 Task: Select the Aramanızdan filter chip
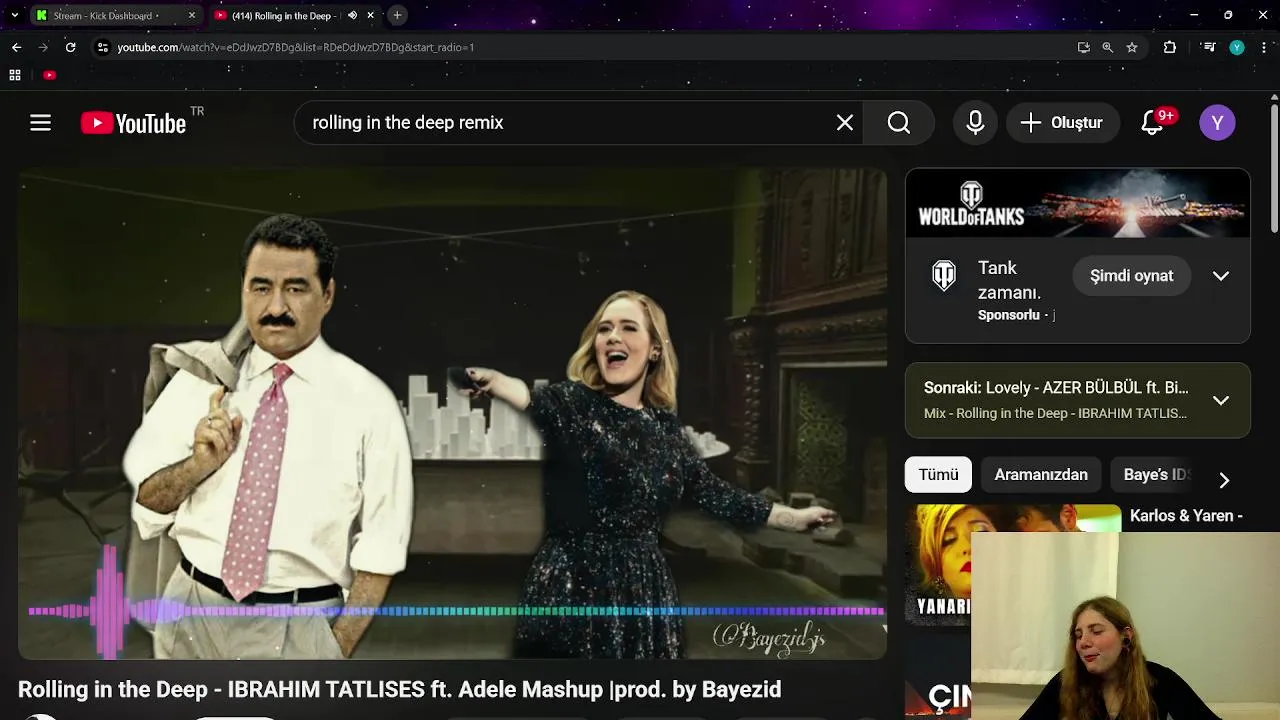1041,475
